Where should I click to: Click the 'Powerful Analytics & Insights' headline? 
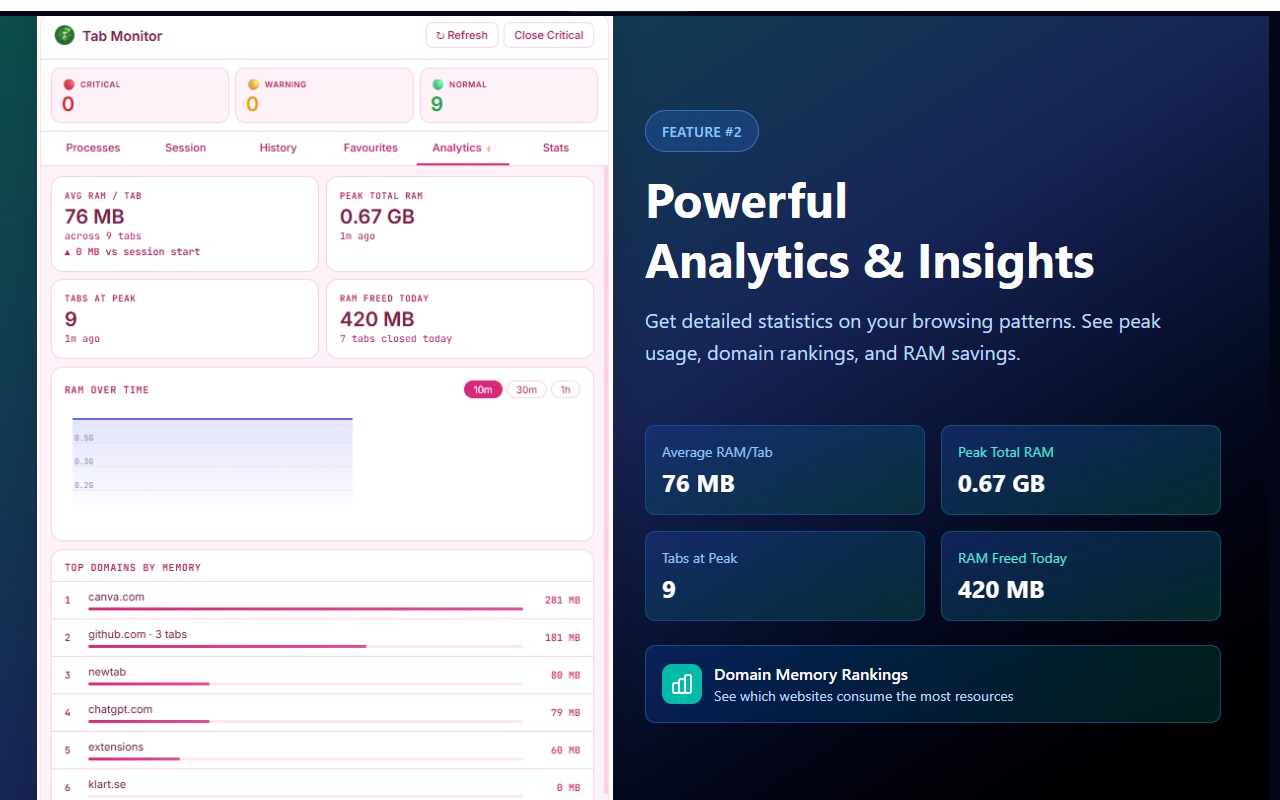tap(870, 231)
